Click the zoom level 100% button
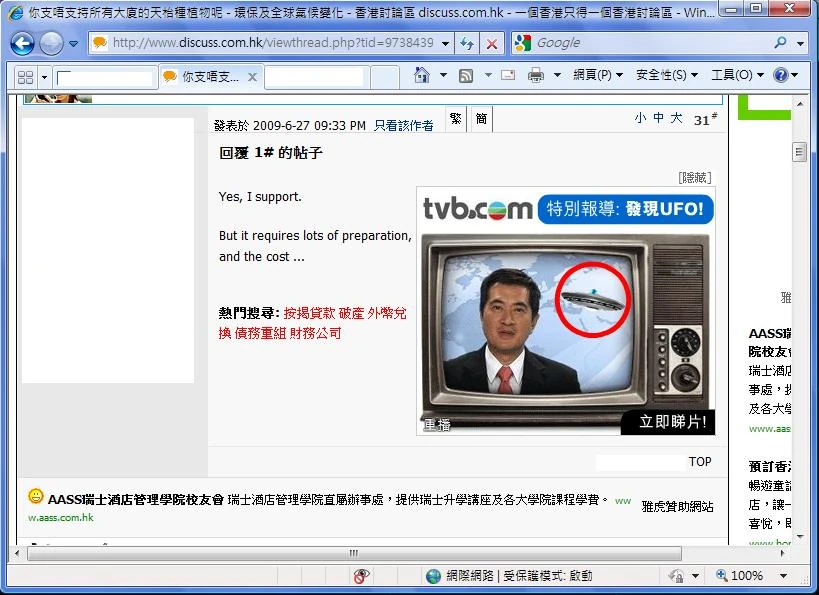 tap(740, 575)
